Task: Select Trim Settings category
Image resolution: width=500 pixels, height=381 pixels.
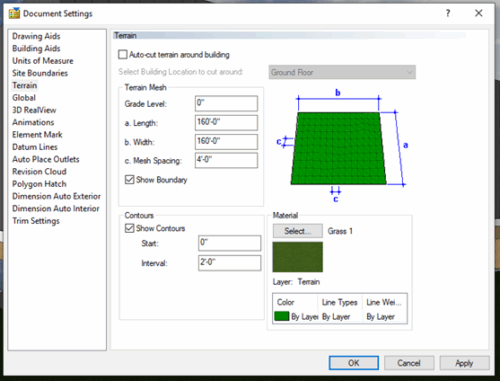Action: [36, 221]
